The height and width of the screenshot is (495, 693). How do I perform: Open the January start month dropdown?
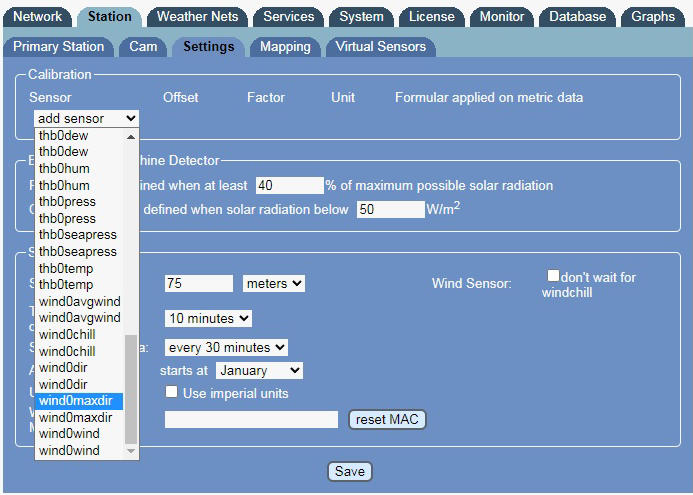259,370
